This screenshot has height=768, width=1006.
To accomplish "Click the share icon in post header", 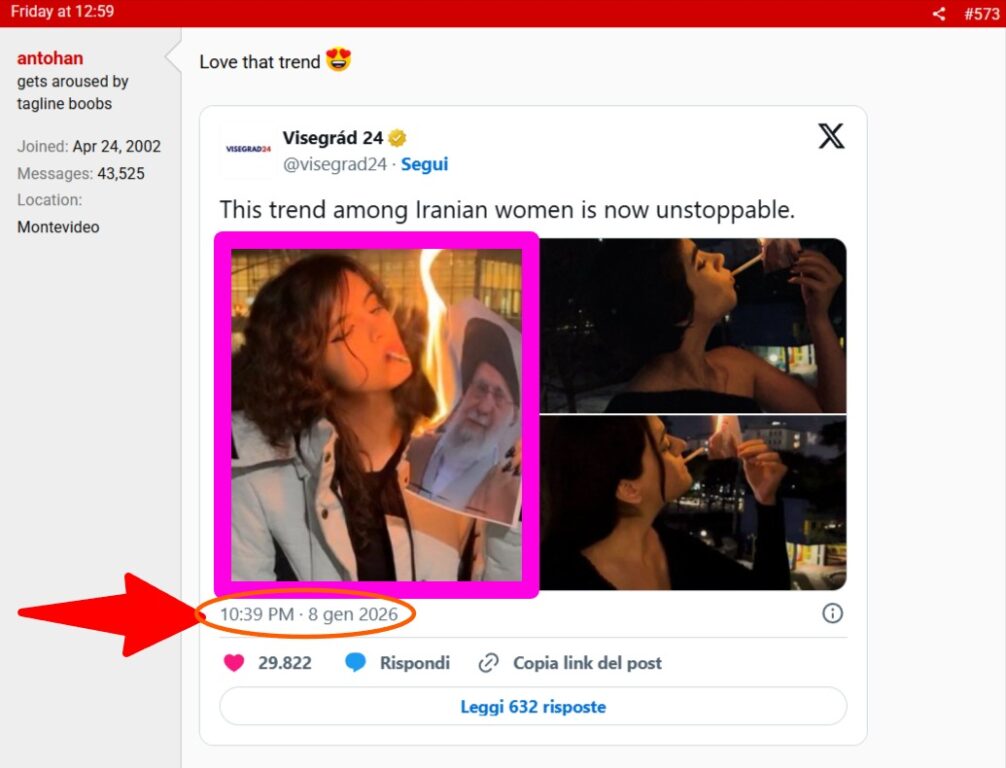I will pos(938,13).
